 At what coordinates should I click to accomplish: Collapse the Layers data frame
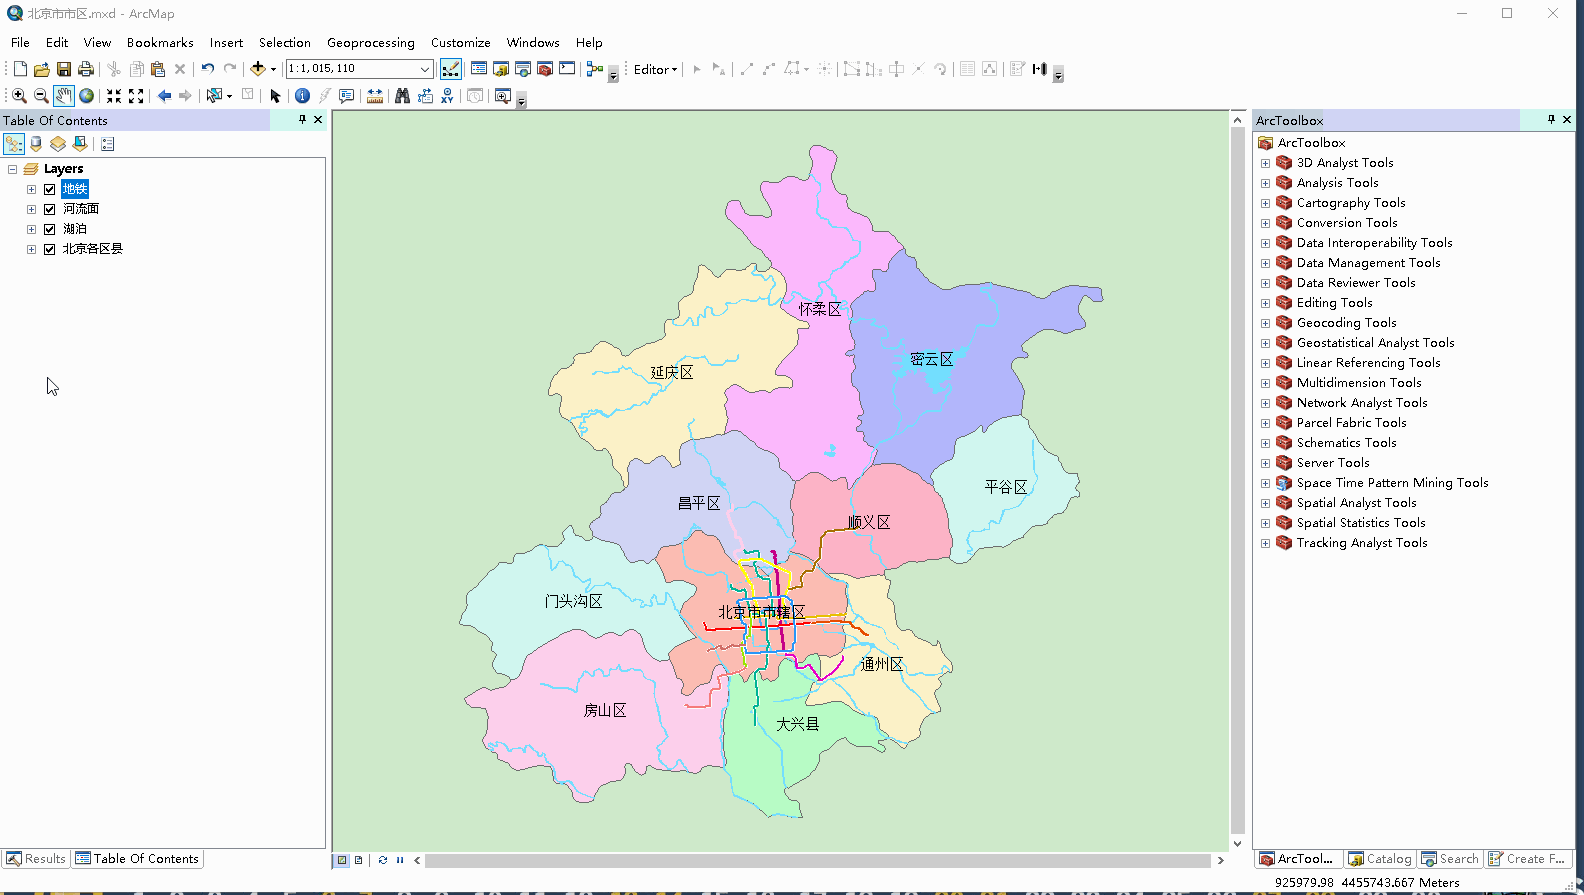(x=13, y=169)
